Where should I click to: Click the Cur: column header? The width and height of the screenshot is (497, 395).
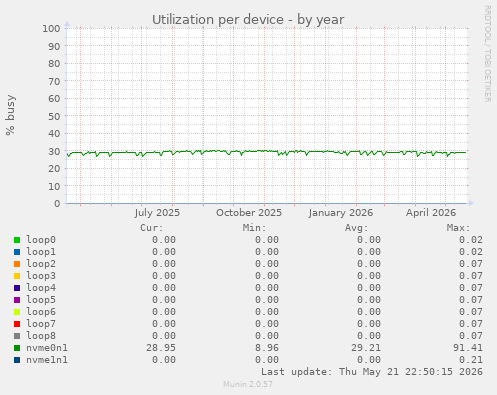(152, 228)
